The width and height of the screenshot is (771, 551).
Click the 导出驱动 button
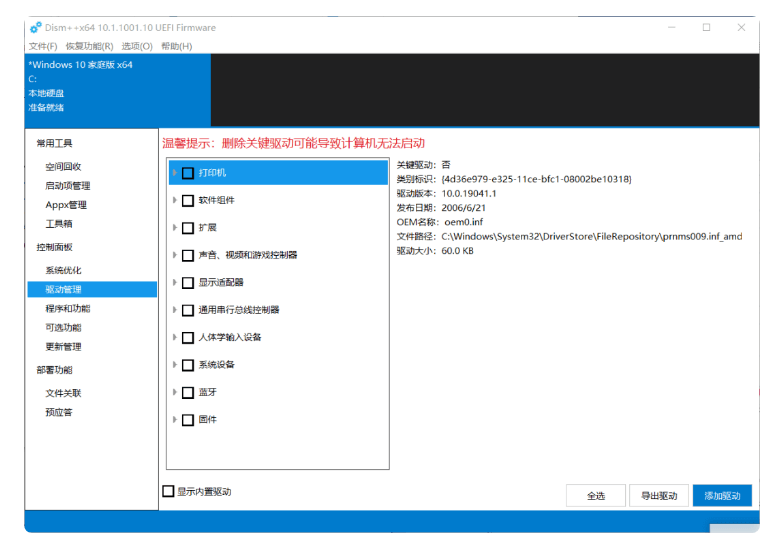coord(659,496)
